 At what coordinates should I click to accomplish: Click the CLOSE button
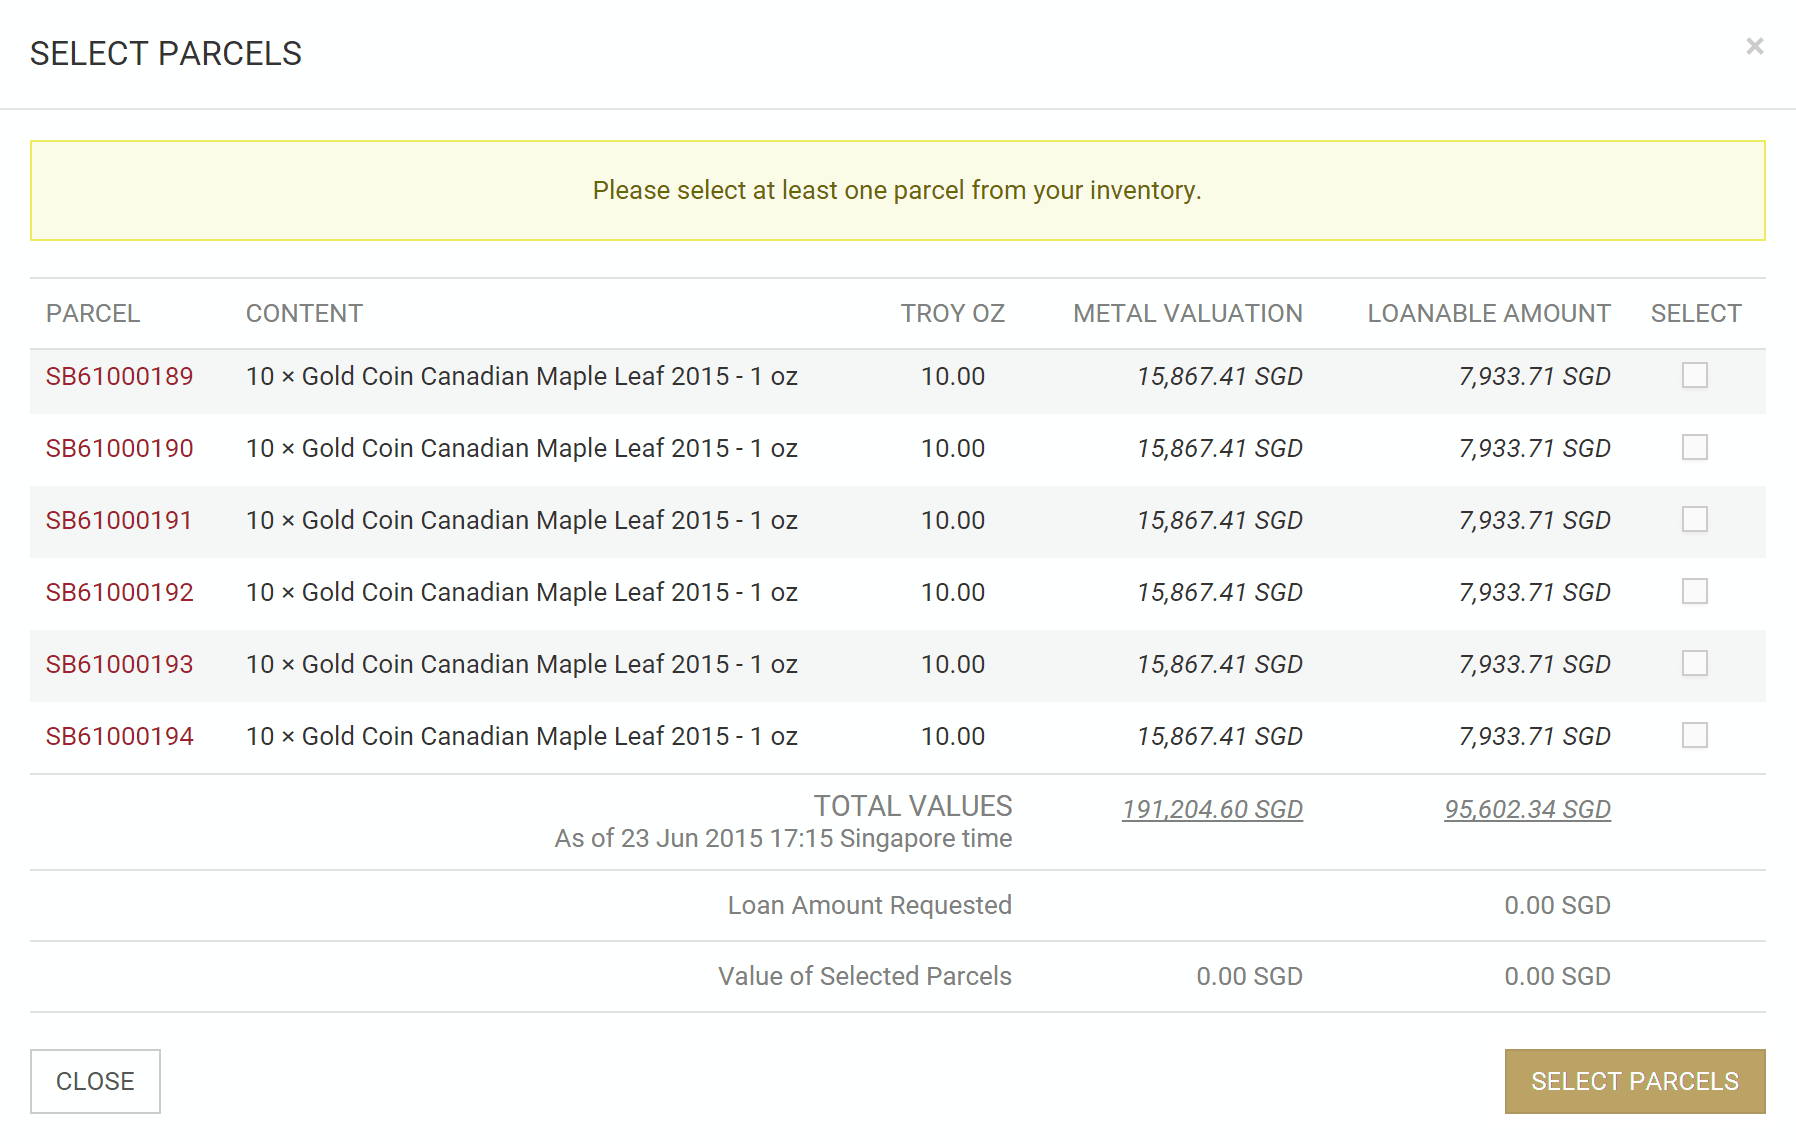(x=95, y=1081)
